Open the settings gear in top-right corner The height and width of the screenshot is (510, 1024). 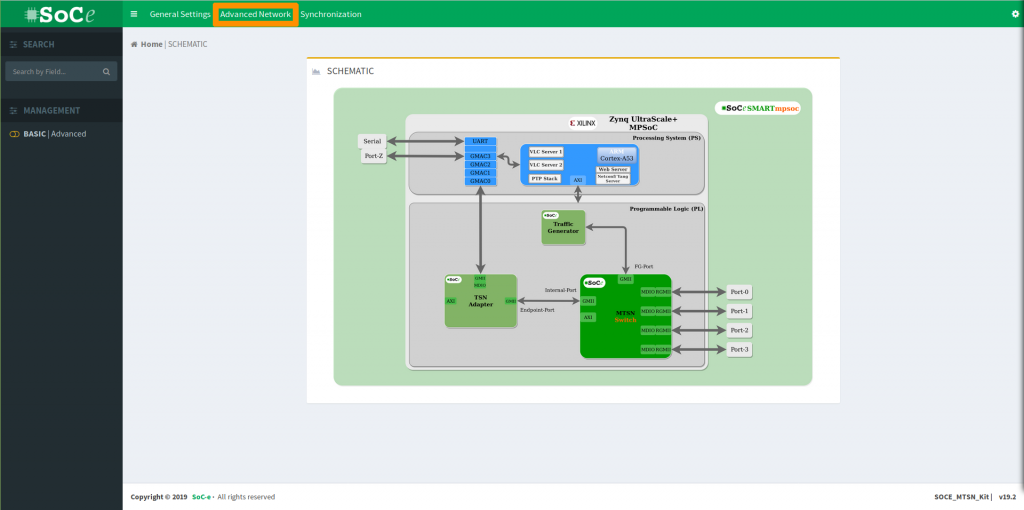tap(1015, 14)
